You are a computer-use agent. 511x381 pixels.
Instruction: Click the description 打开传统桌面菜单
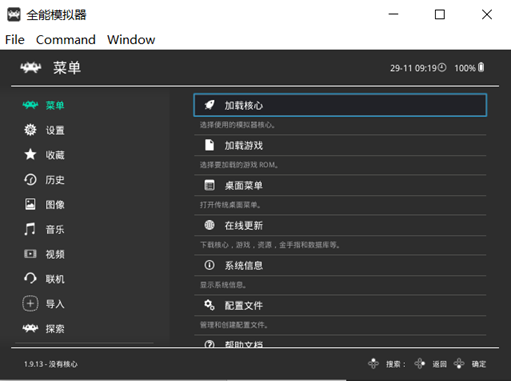[x=230, y=205]
